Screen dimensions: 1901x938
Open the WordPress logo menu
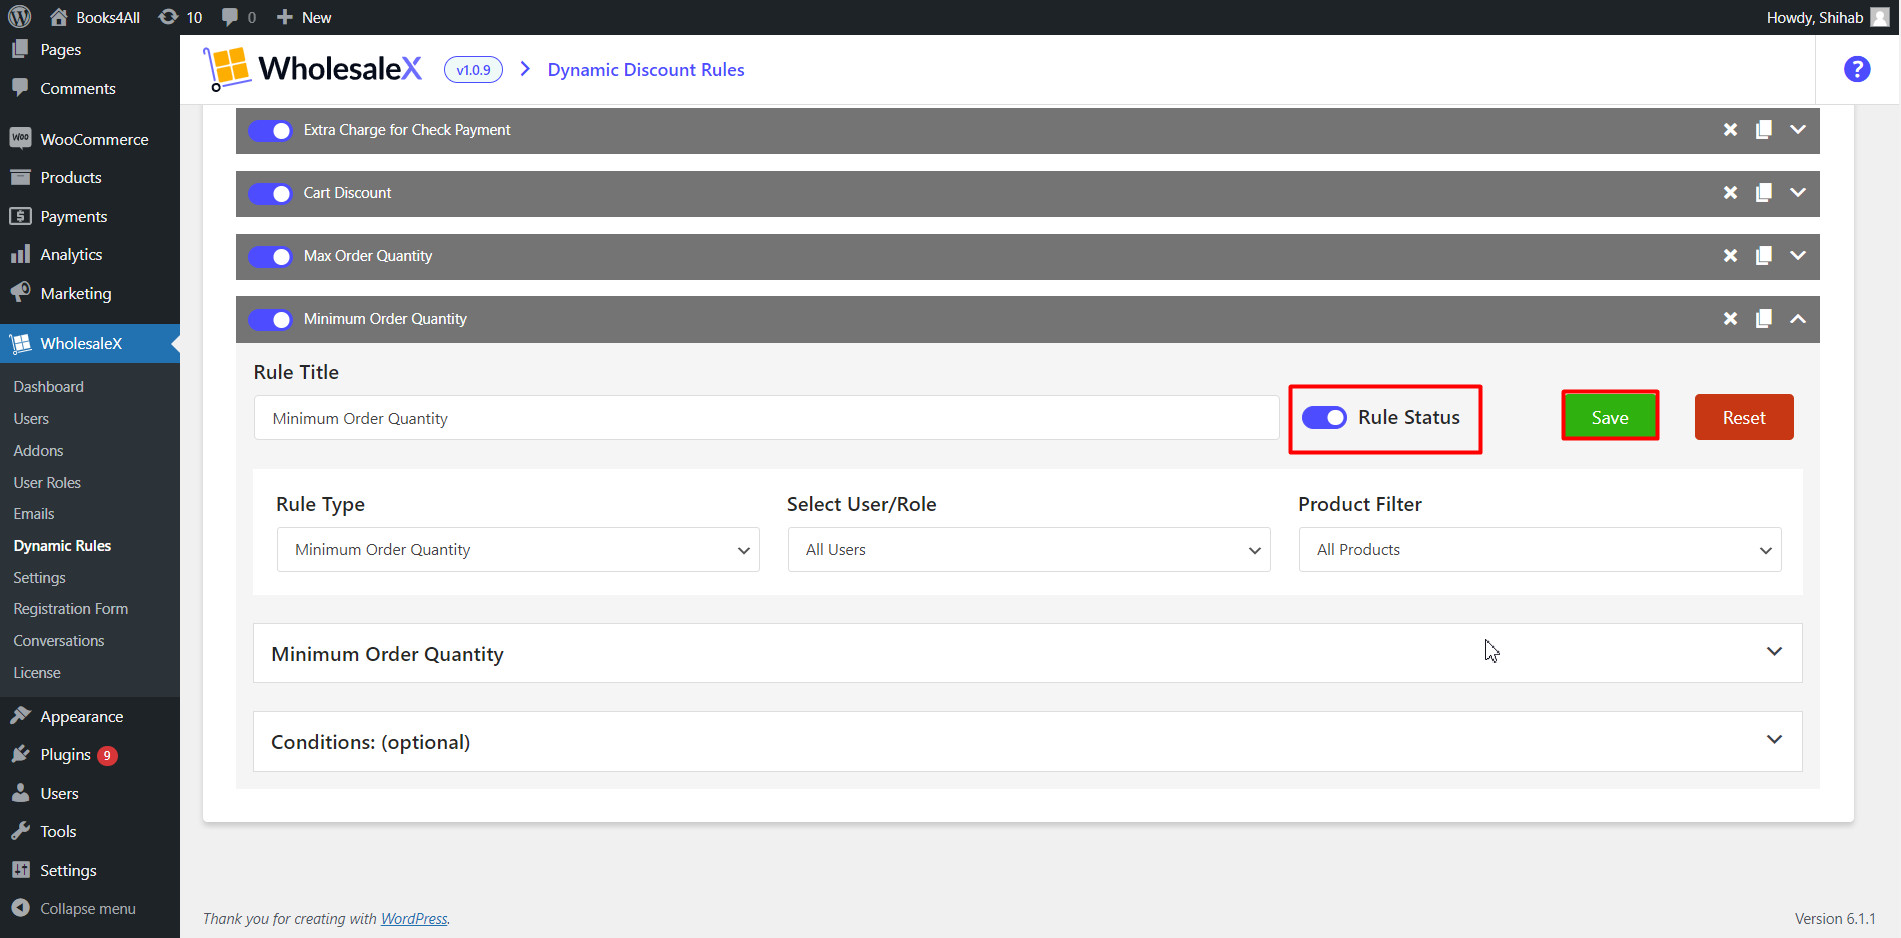20,17
